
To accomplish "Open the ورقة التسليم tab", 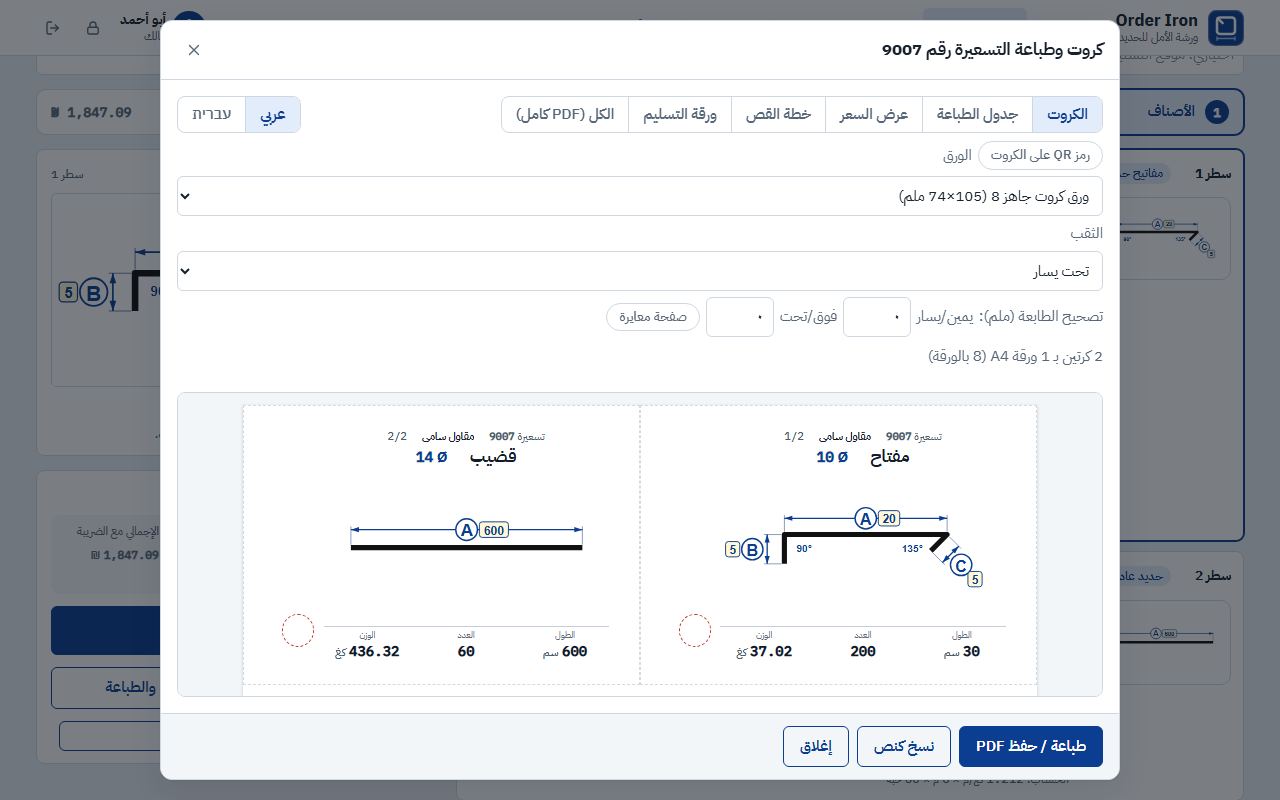I will (x=680, y=115).
